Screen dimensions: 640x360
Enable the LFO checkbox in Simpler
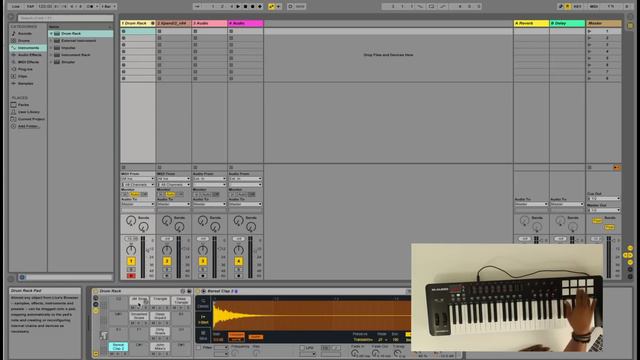click(302, 348)
